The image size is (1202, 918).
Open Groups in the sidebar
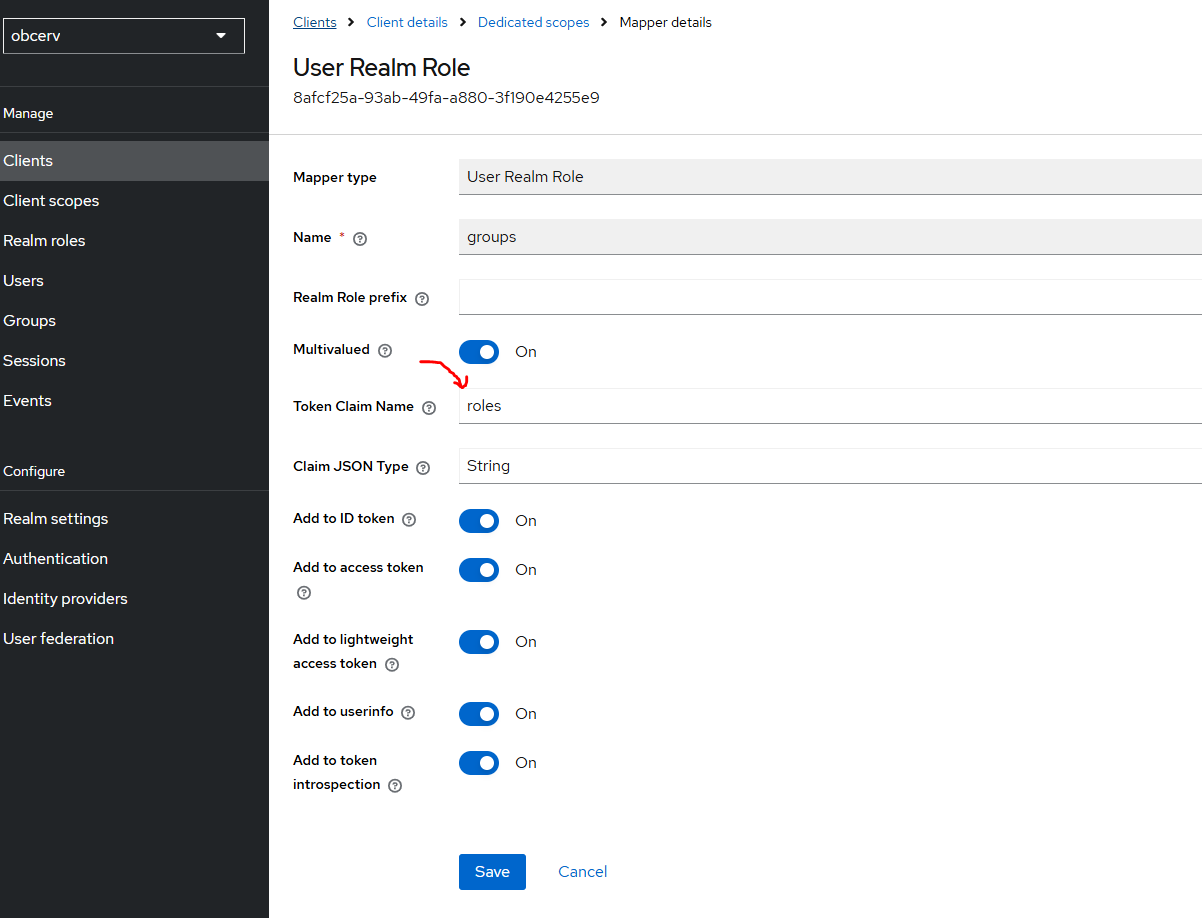click(x=134, y=321)
